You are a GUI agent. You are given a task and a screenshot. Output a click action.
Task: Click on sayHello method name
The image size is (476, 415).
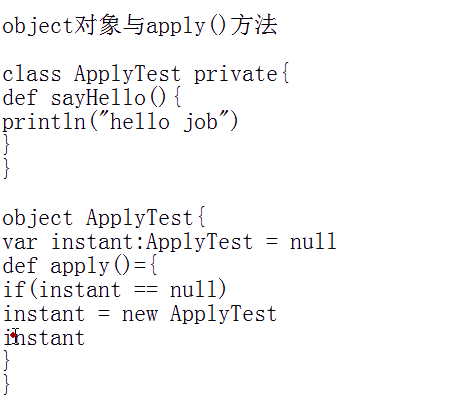click(98, 98)
